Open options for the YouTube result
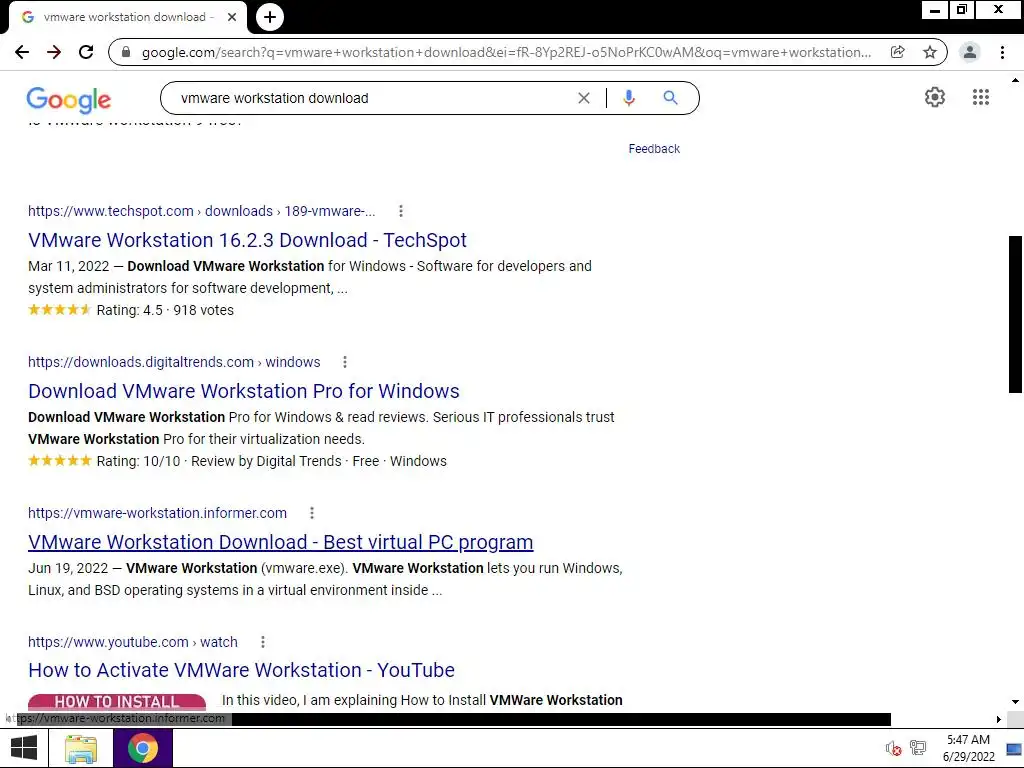The width and height of the screenshot is (1024, 768). click(263, 642)
